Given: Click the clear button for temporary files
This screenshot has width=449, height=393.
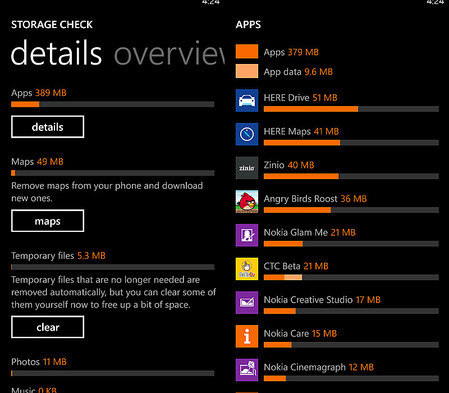Looking at the screenshot, I should tap(47, 327).
